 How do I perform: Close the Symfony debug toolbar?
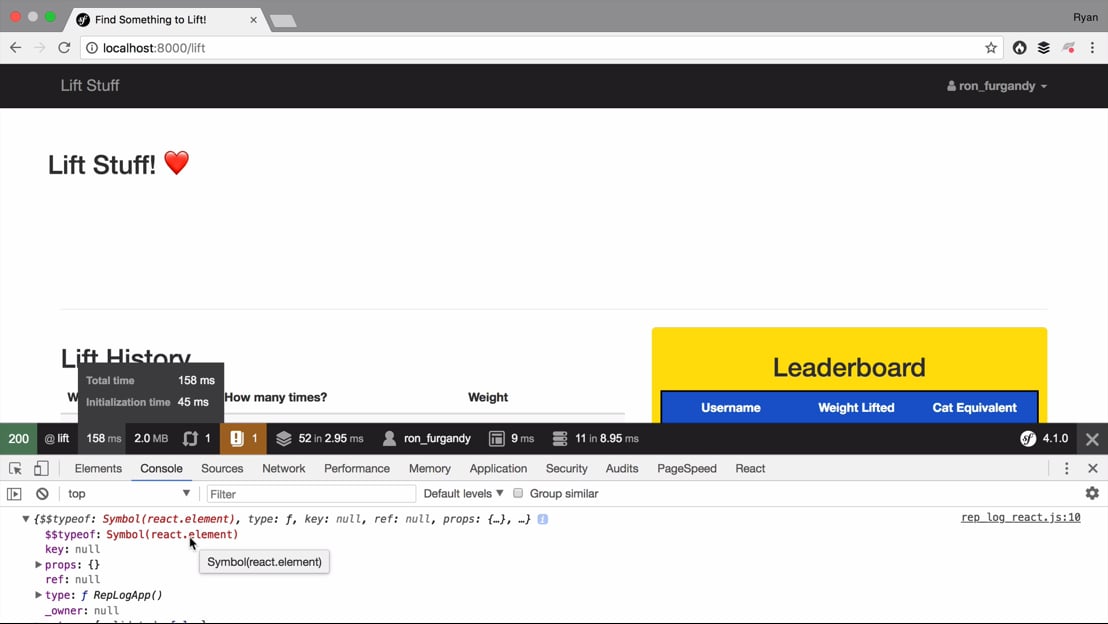pyautogui.click(x=1092, y=439)
